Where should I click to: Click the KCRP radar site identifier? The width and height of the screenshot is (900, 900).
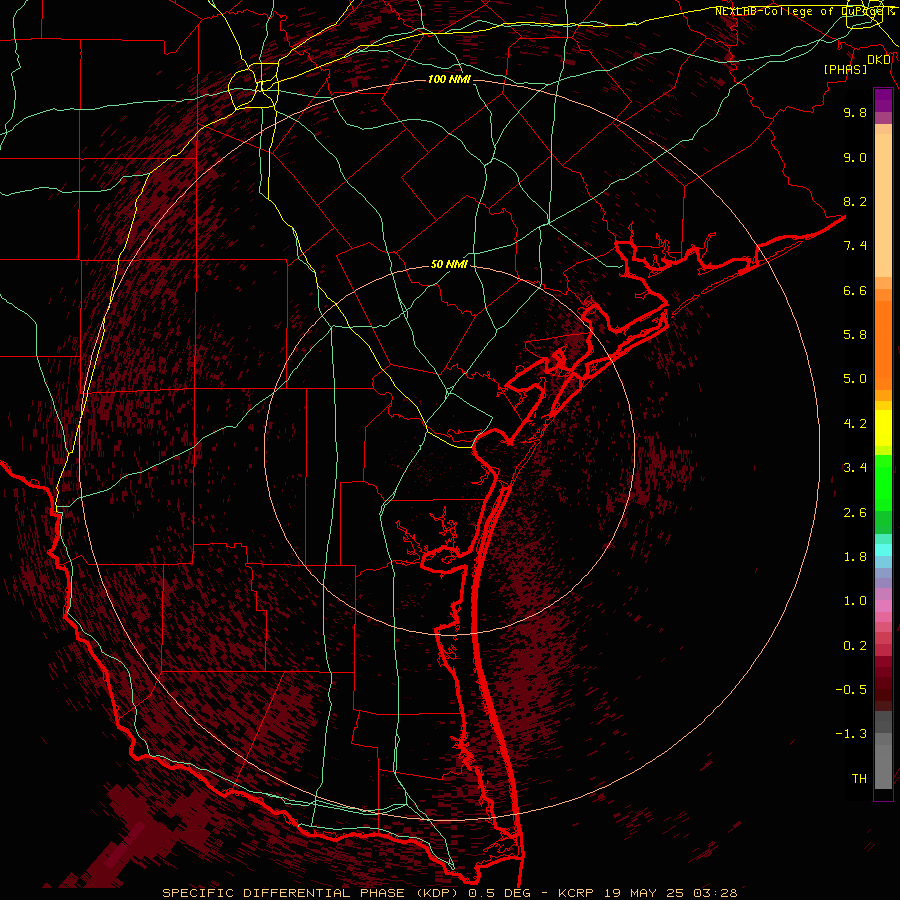[577, 893]
